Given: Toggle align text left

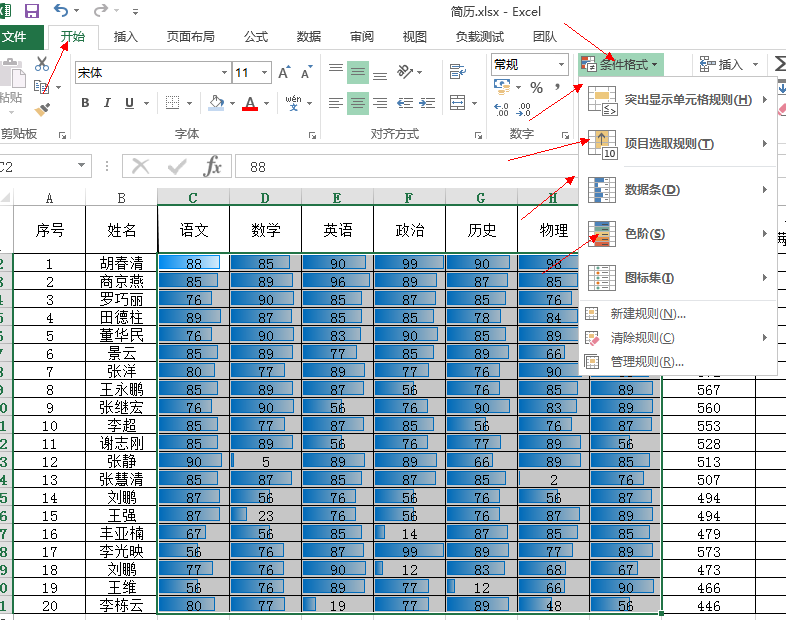Looking at the screenshot, I should 336,103.
